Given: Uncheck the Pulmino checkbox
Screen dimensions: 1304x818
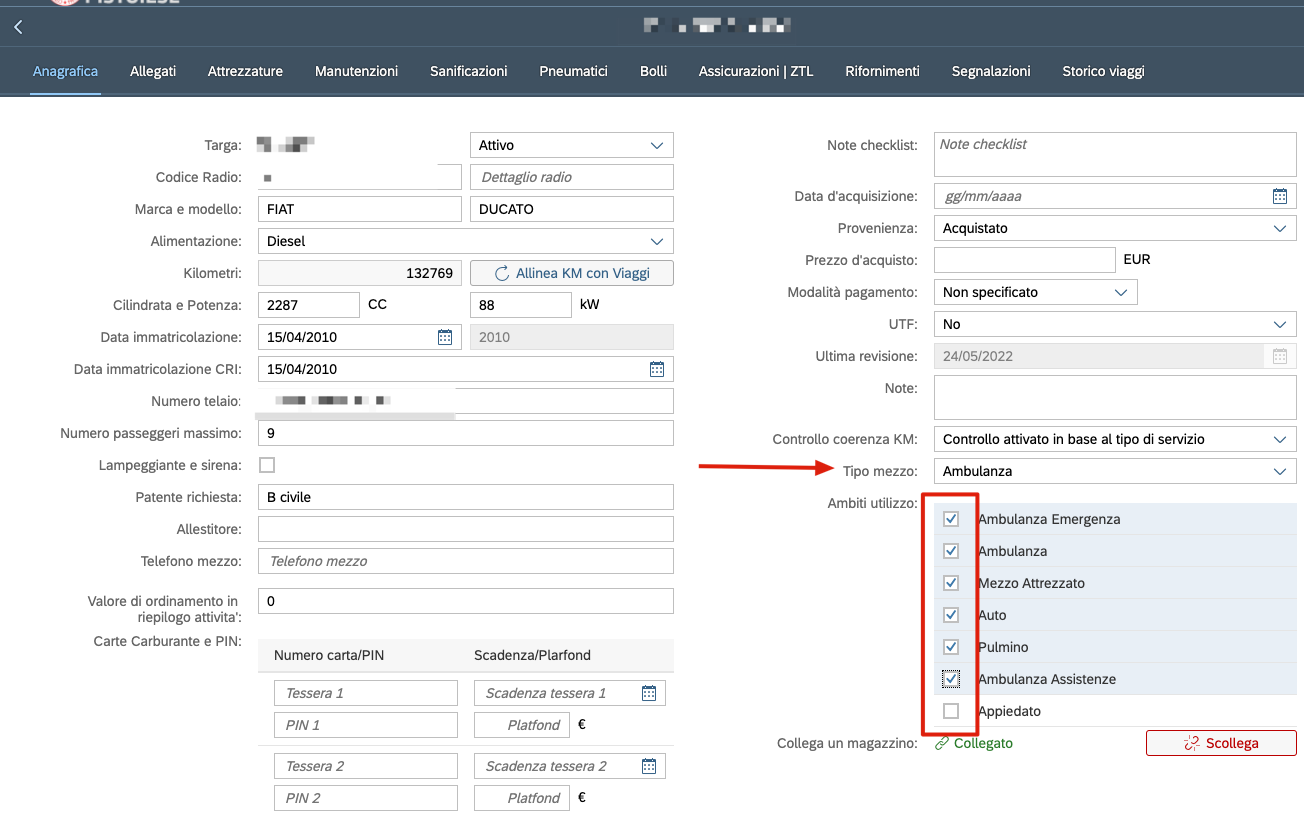Looking at the screenshot, I should [951, 647].
